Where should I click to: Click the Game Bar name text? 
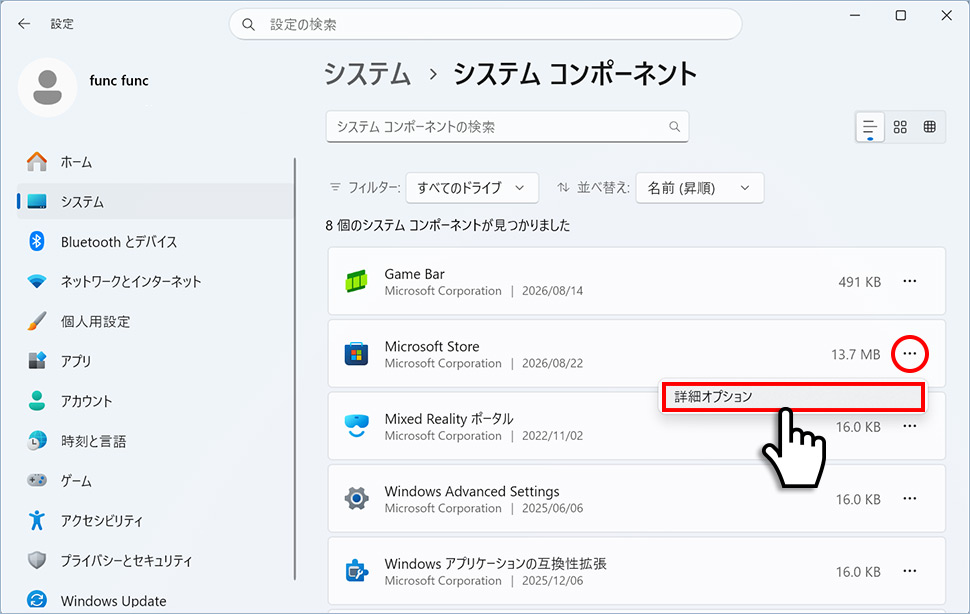click(x=414, y=274)
